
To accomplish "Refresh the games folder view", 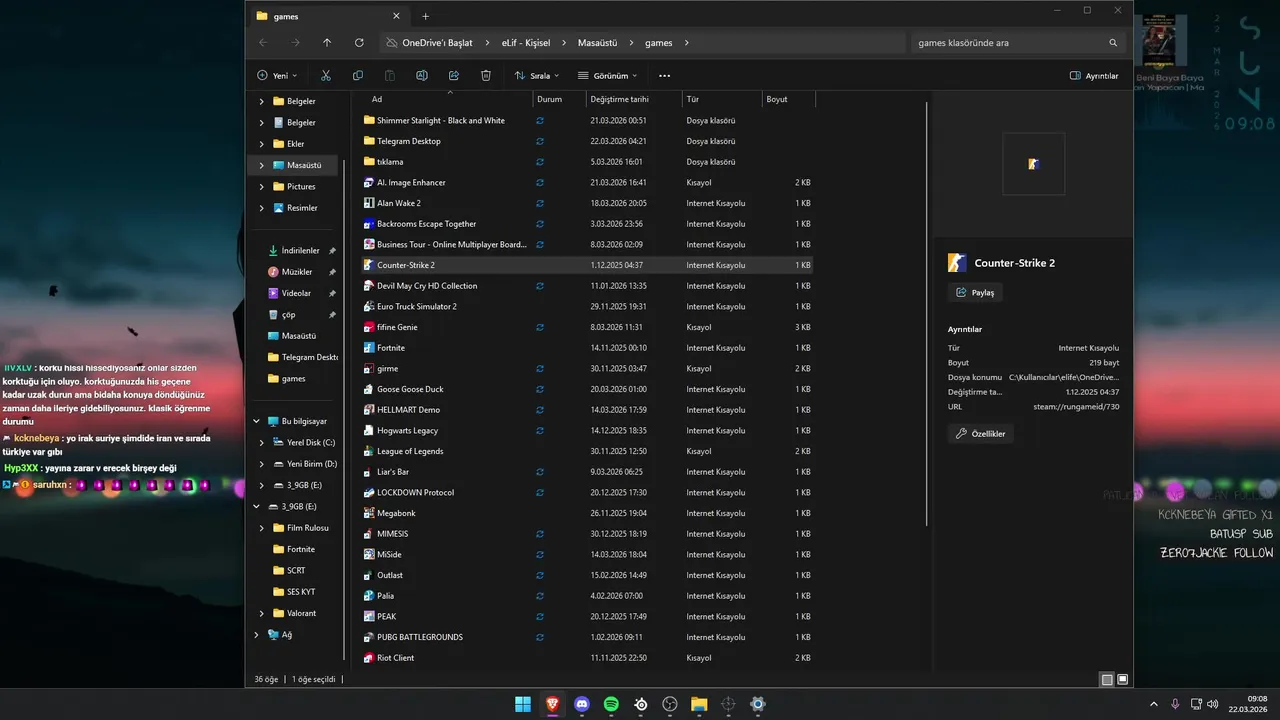I will (359, 43).
